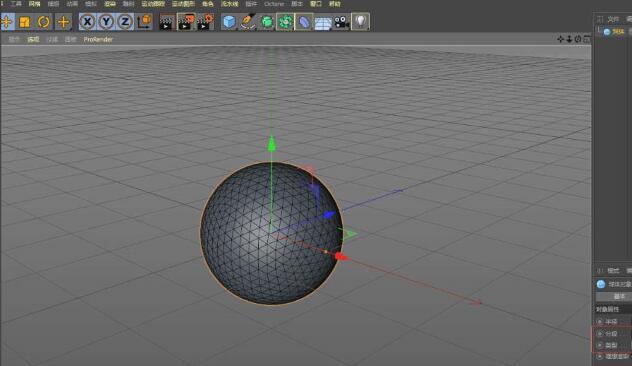Toggle the X axis lock
The height and width of the screenshot is (366, 632).
[87, 22]
